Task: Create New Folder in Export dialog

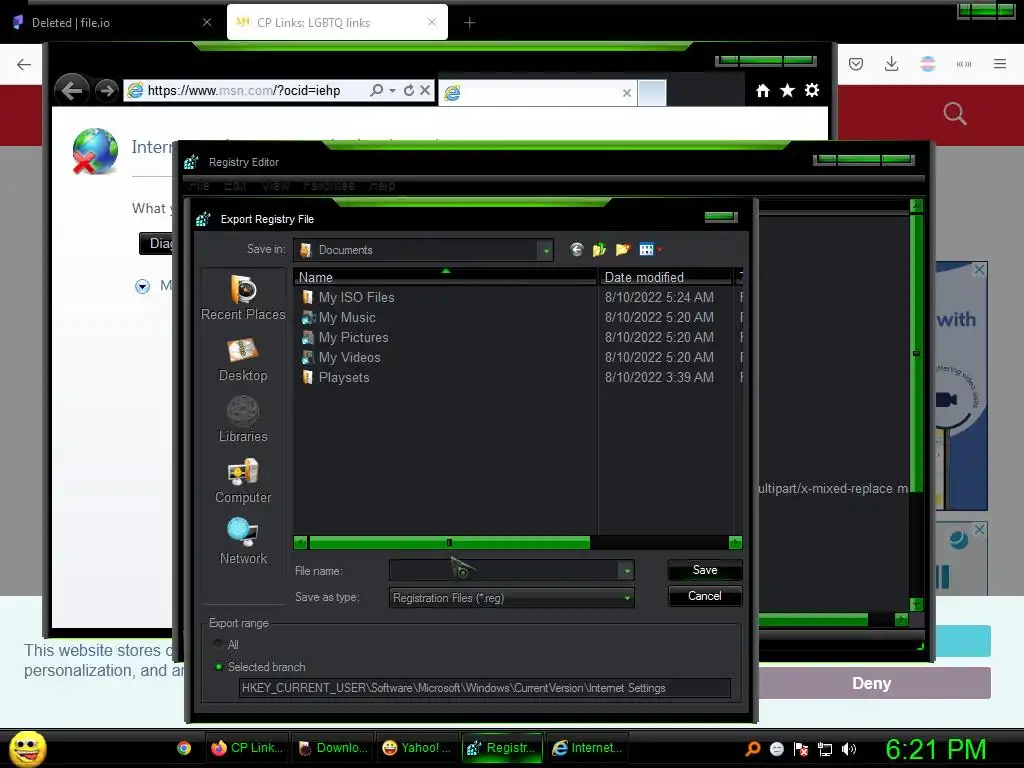Action: [622, 249]
